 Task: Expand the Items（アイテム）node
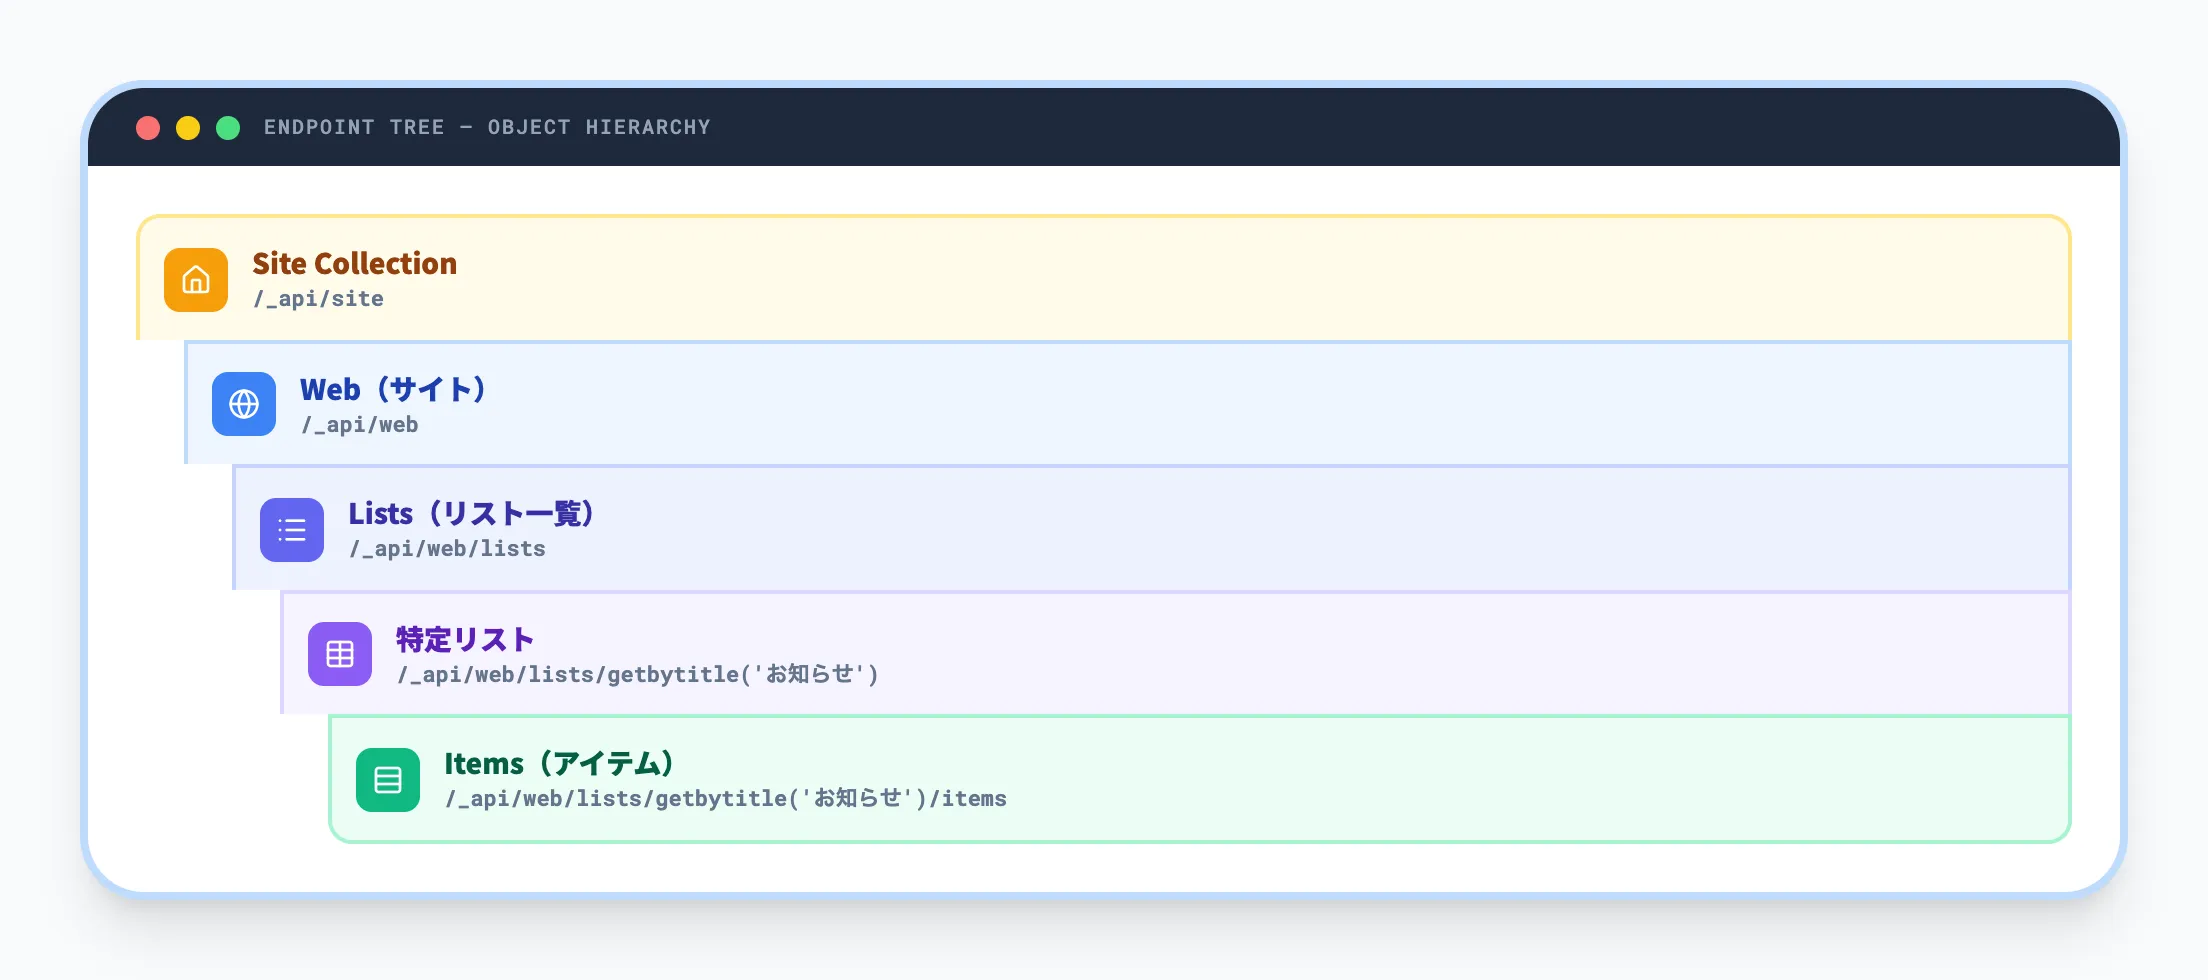click(x=560, y=763)
